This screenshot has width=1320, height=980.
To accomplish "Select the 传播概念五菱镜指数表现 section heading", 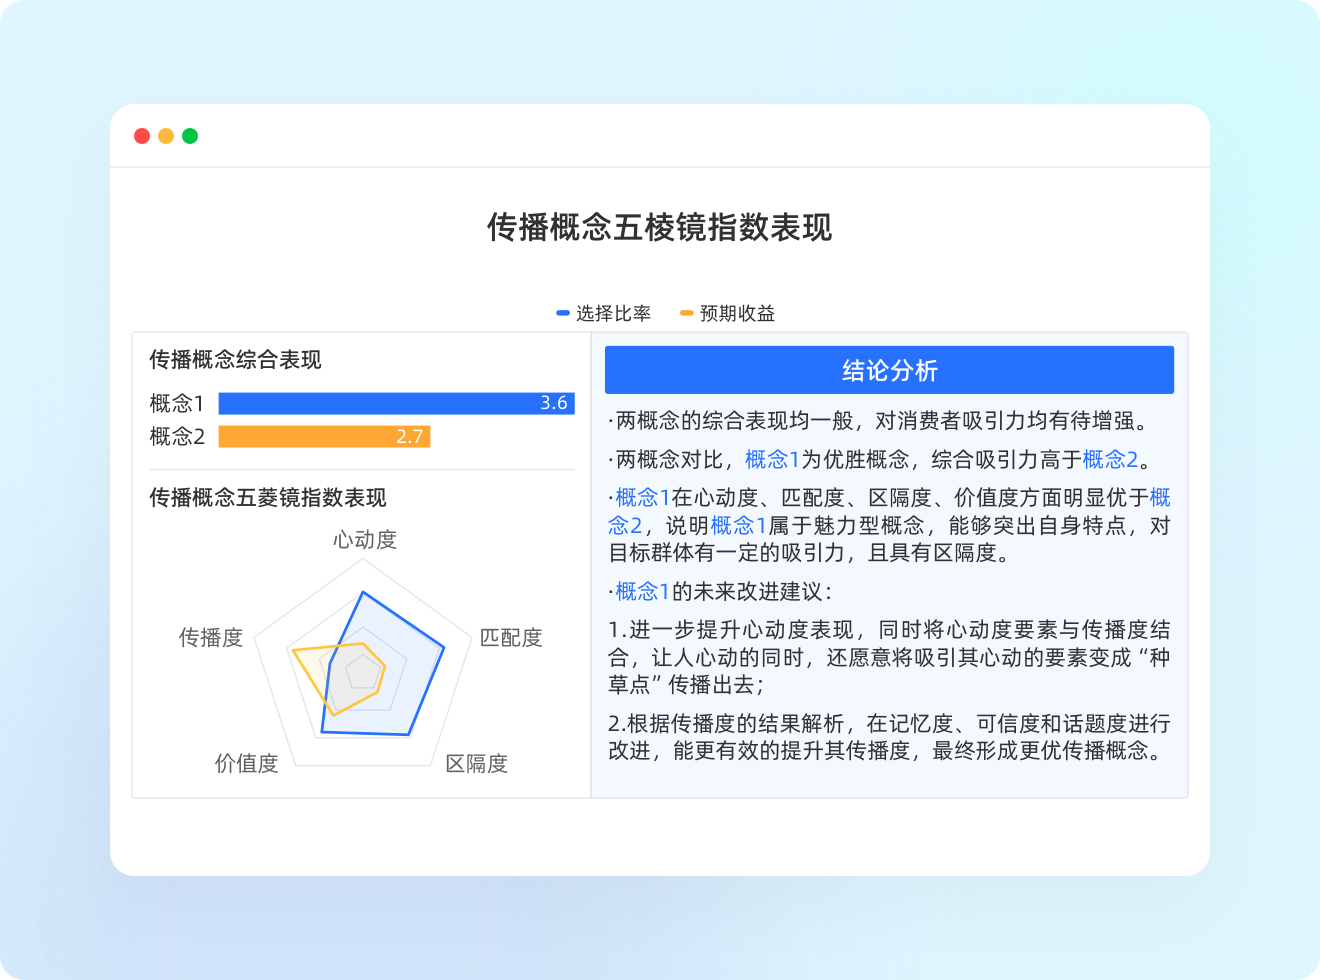I will click(268, 498).
